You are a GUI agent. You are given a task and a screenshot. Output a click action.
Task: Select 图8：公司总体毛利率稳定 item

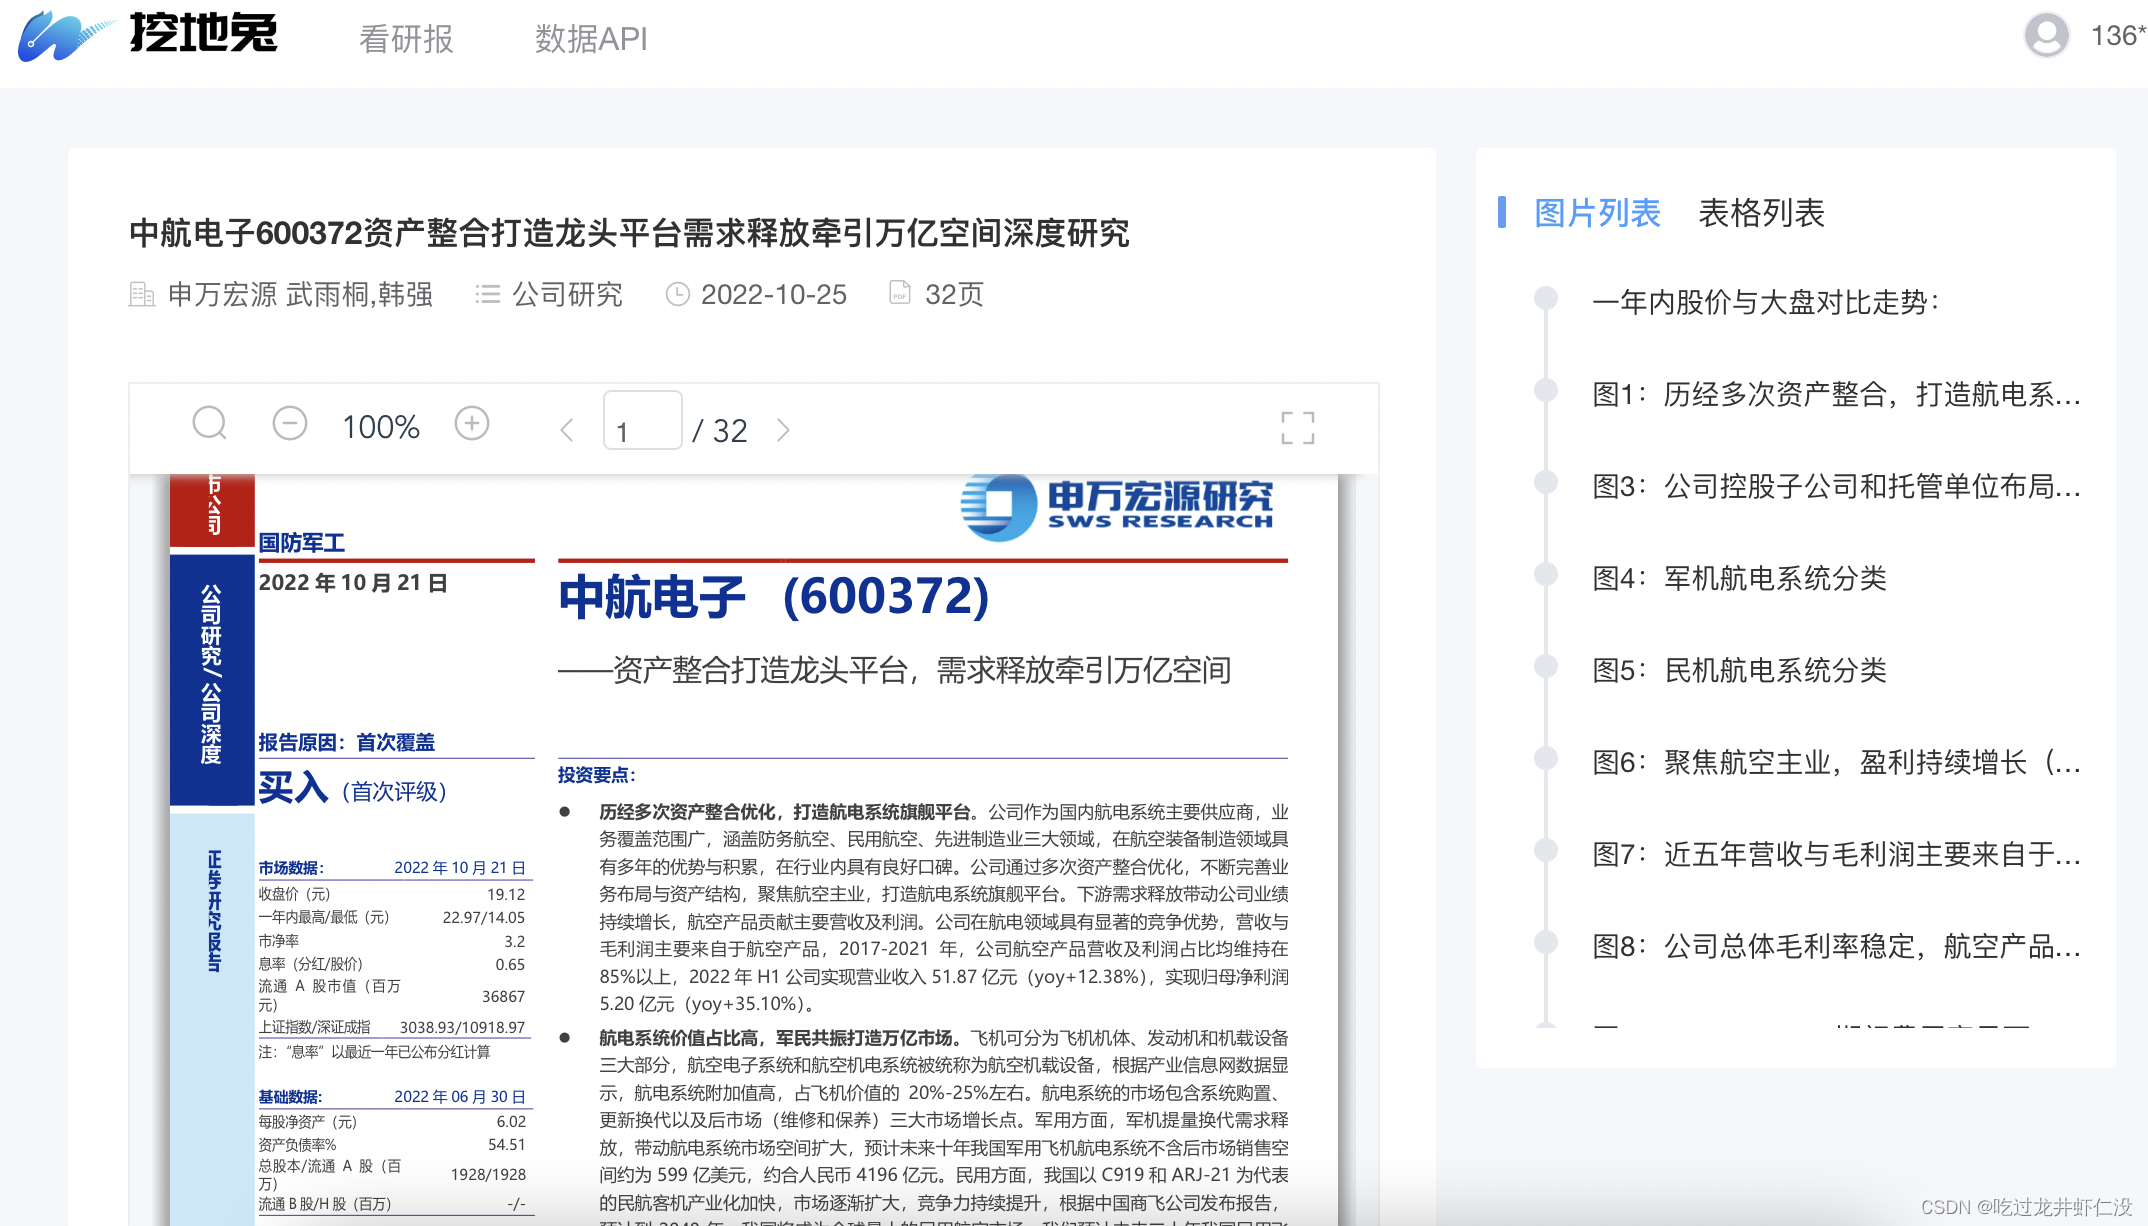pos(1835,946)
